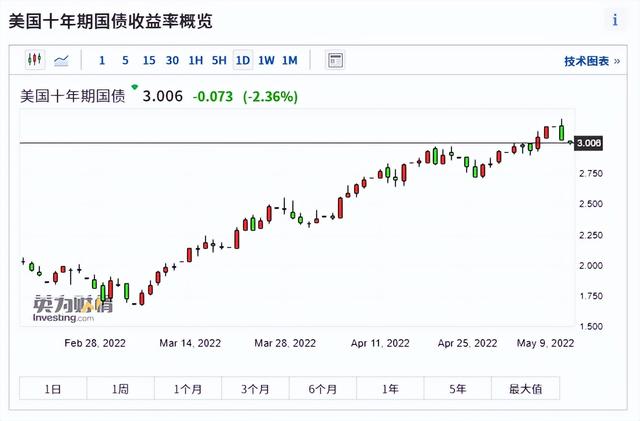Choose the 1M interval
Viewport: 640px width, 421px height.
(x=289, y=61)
